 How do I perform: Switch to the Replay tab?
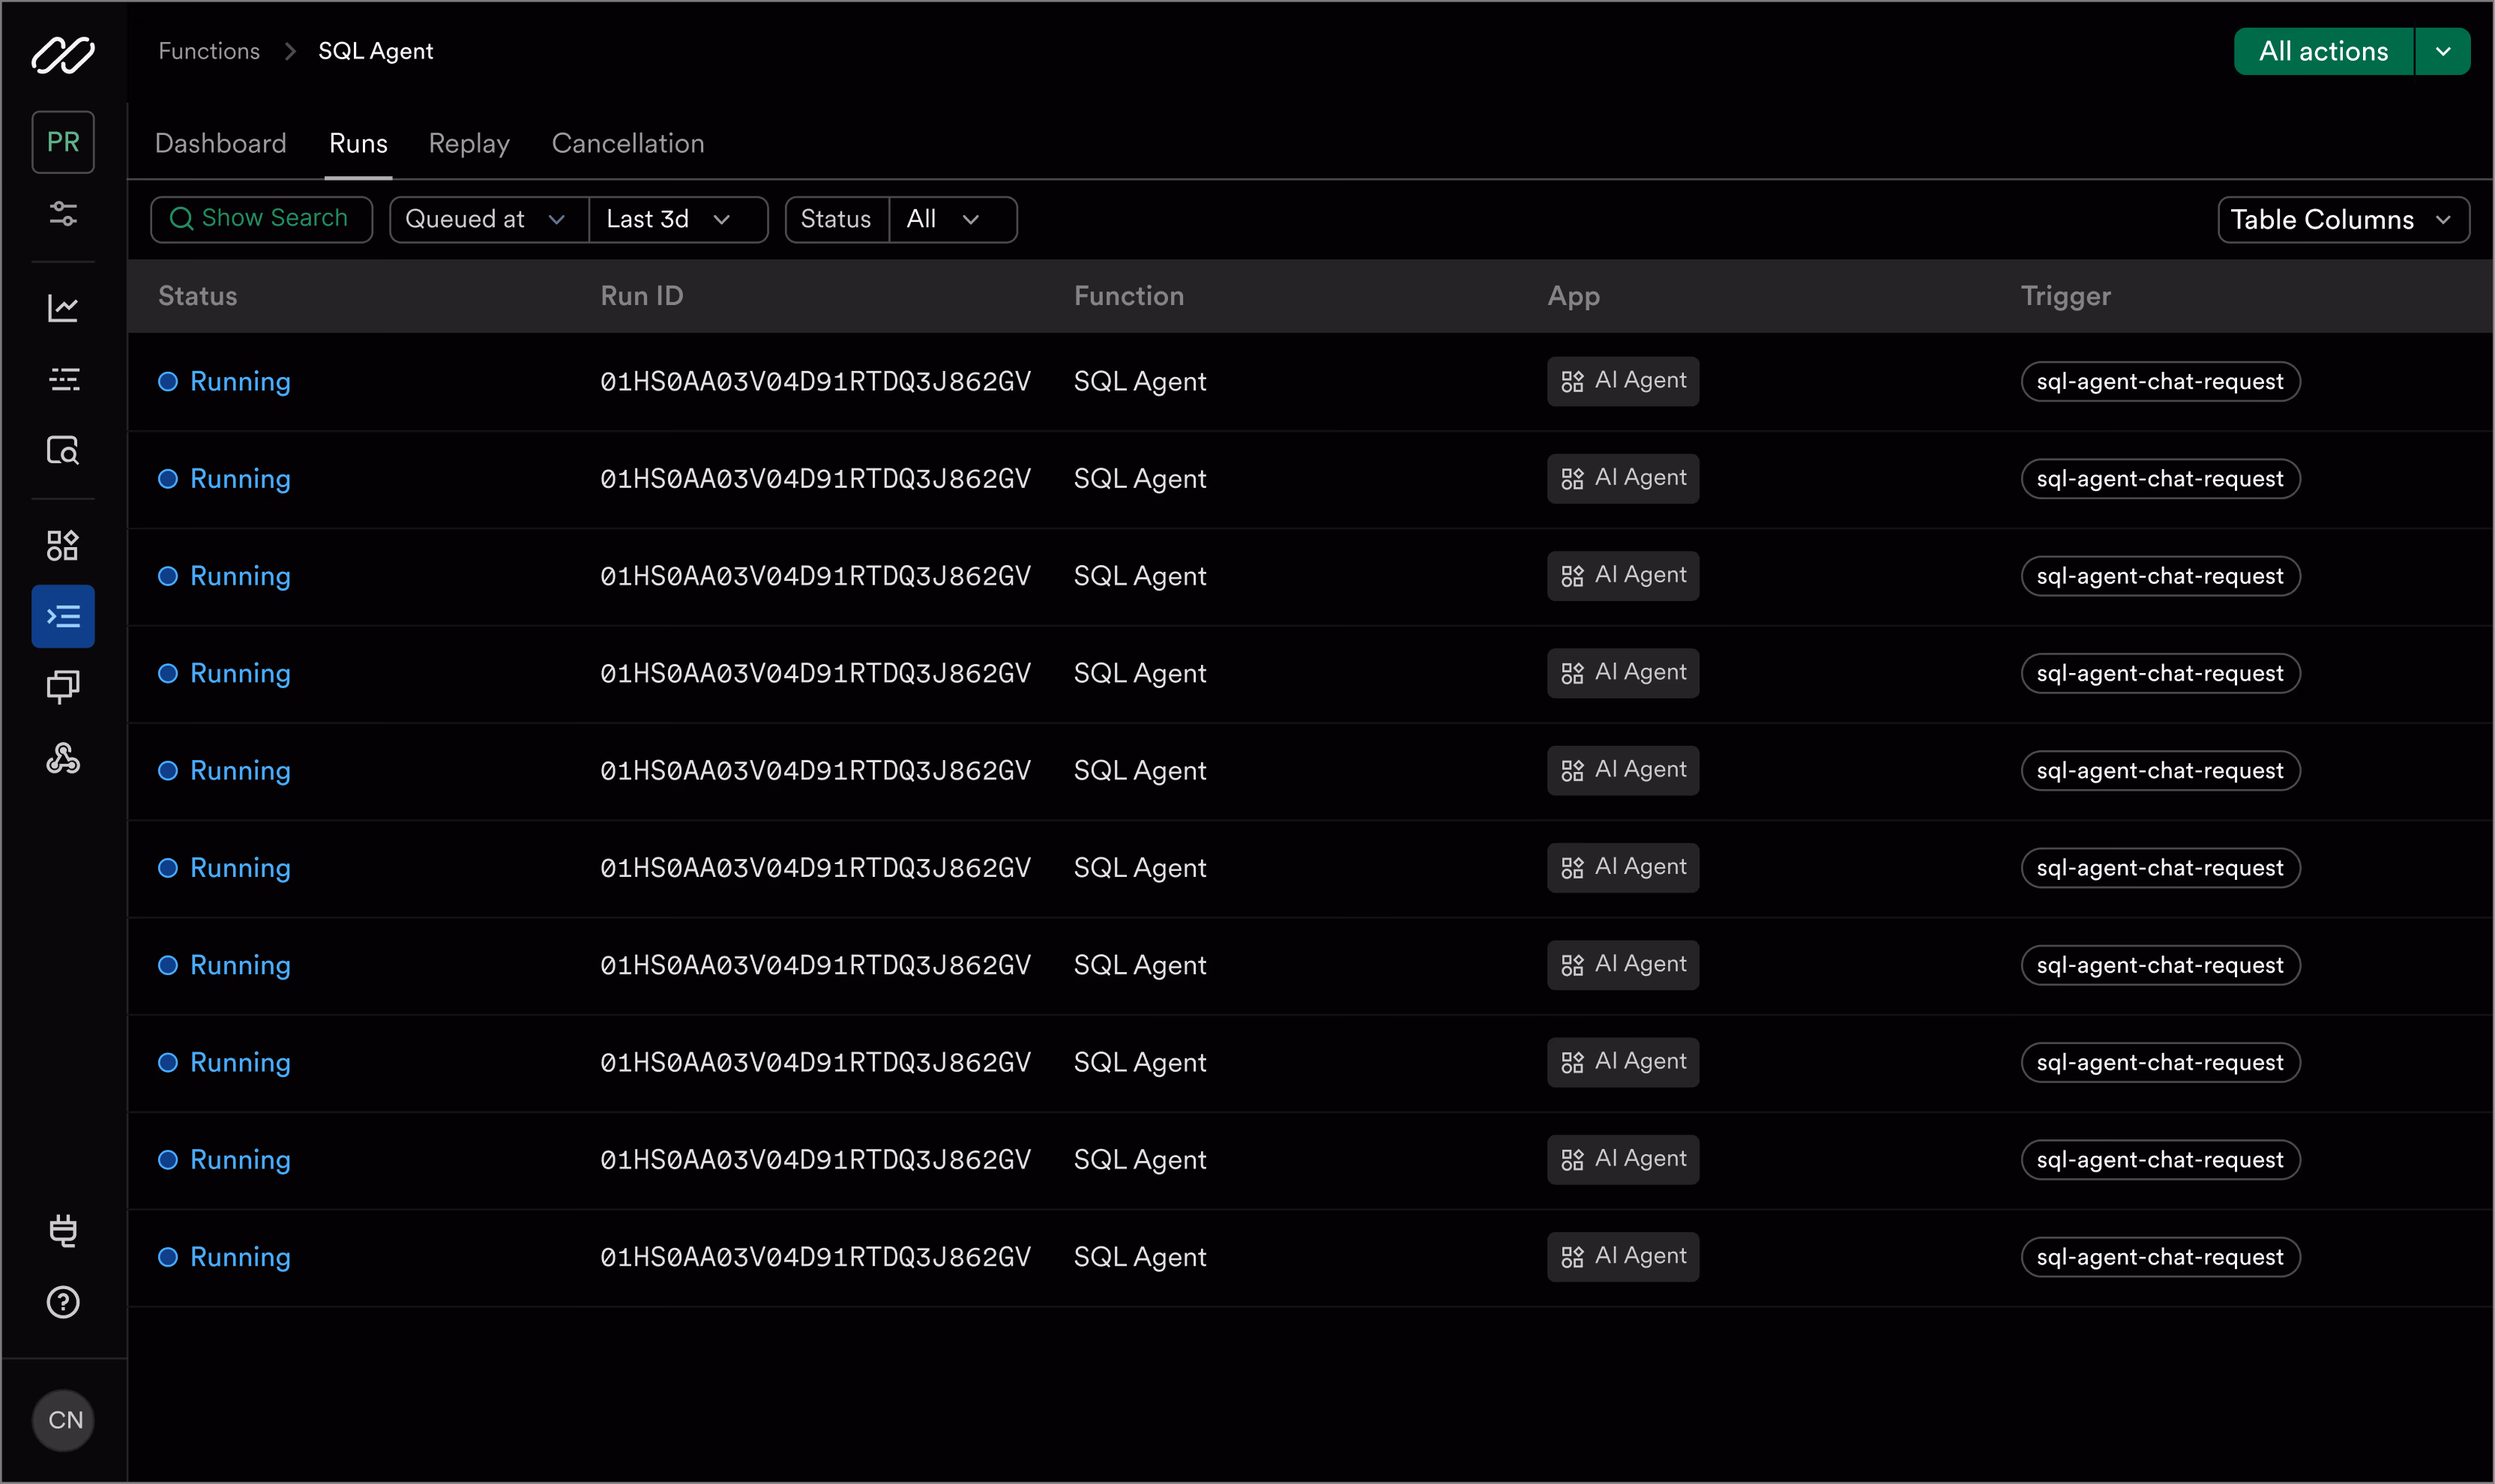point(469,143)
